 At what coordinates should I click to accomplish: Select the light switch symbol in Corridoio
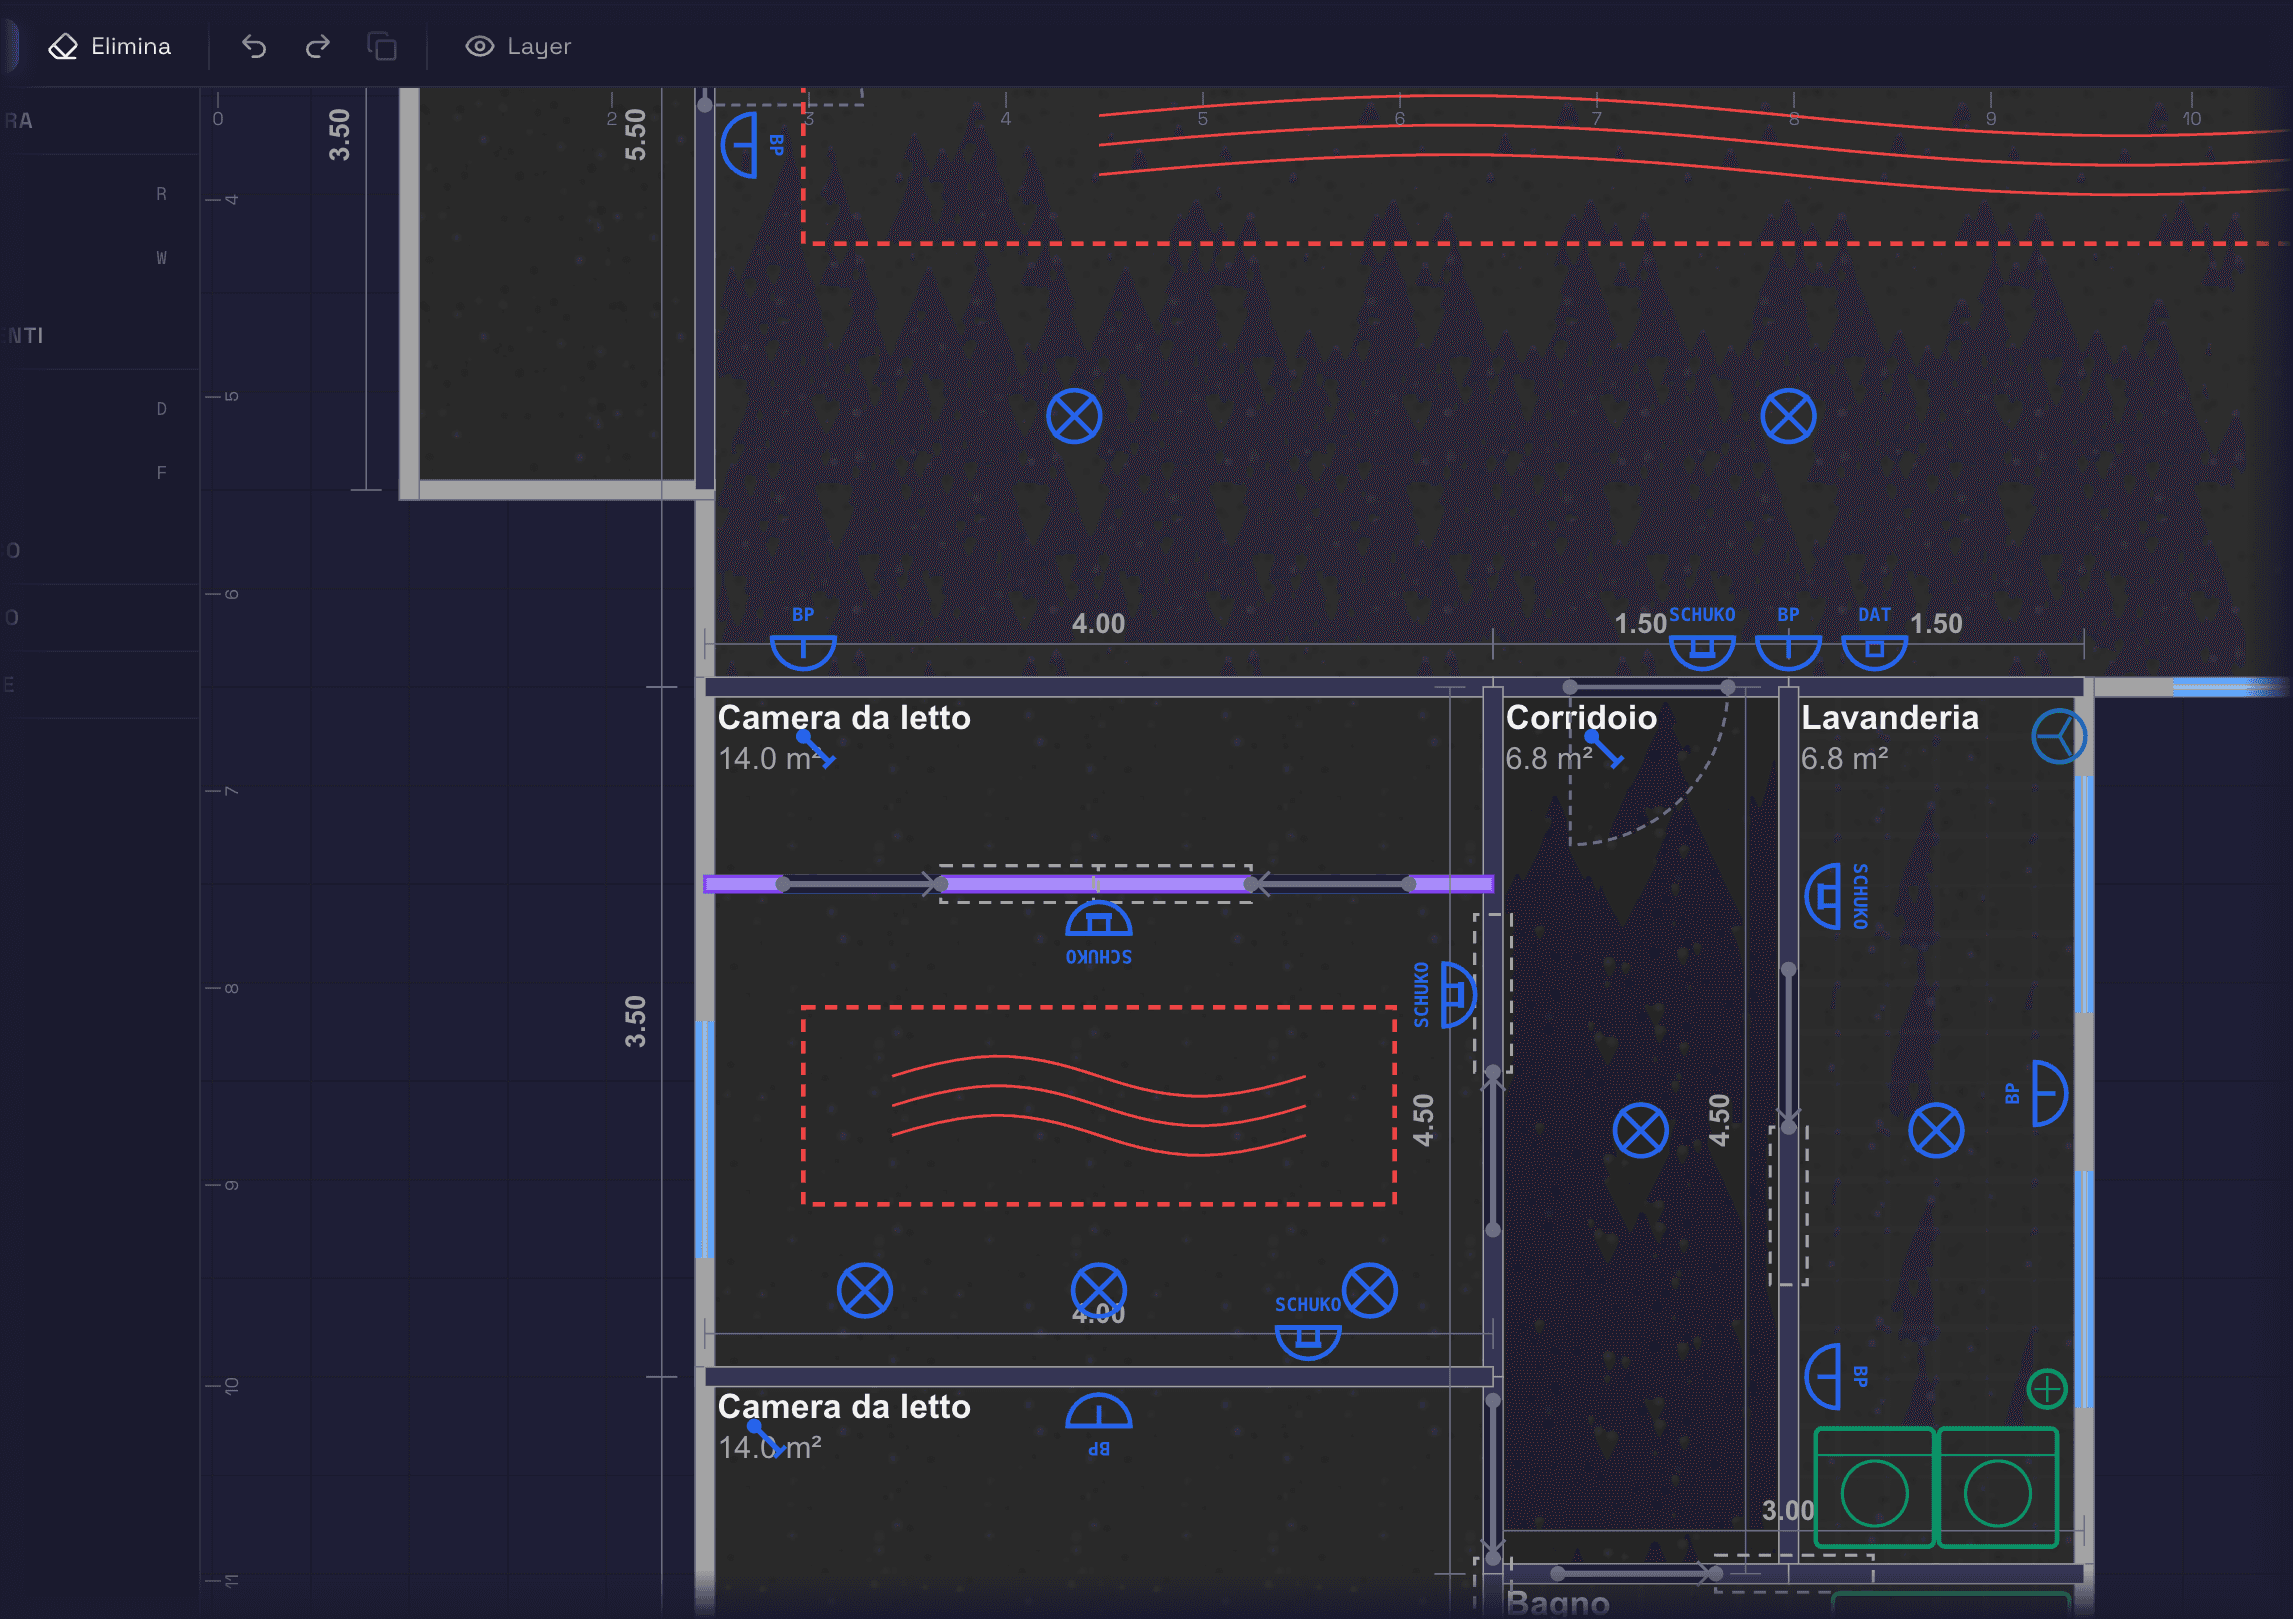(x=1603, y=750)
